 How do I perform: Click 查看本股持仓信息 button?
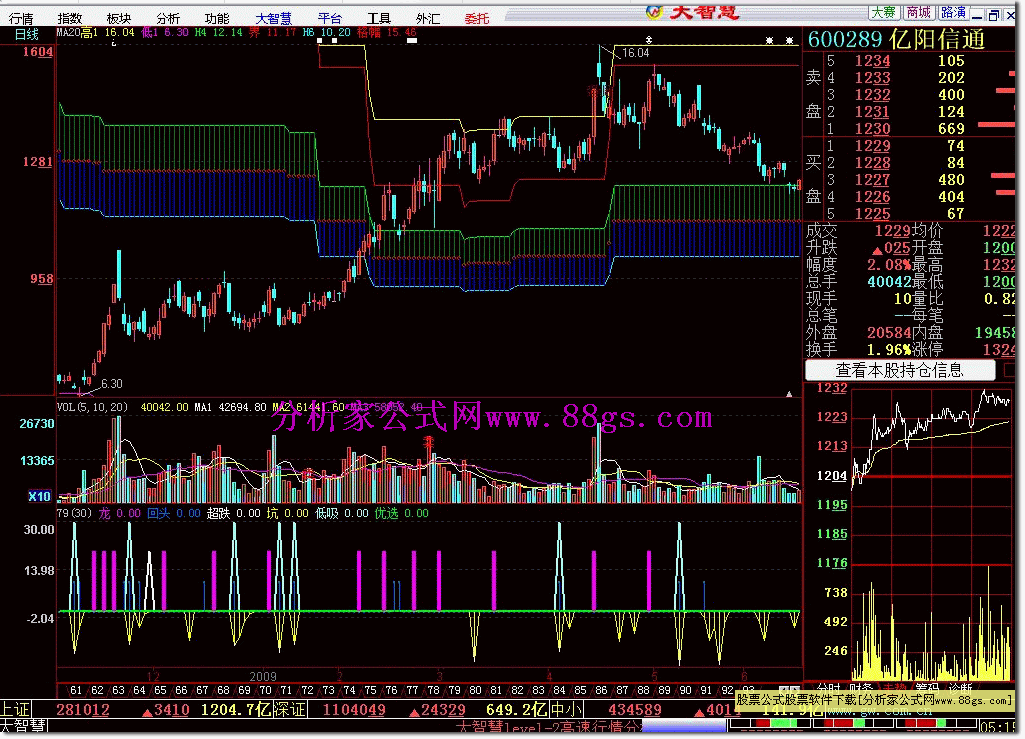[x=899, y=370]
